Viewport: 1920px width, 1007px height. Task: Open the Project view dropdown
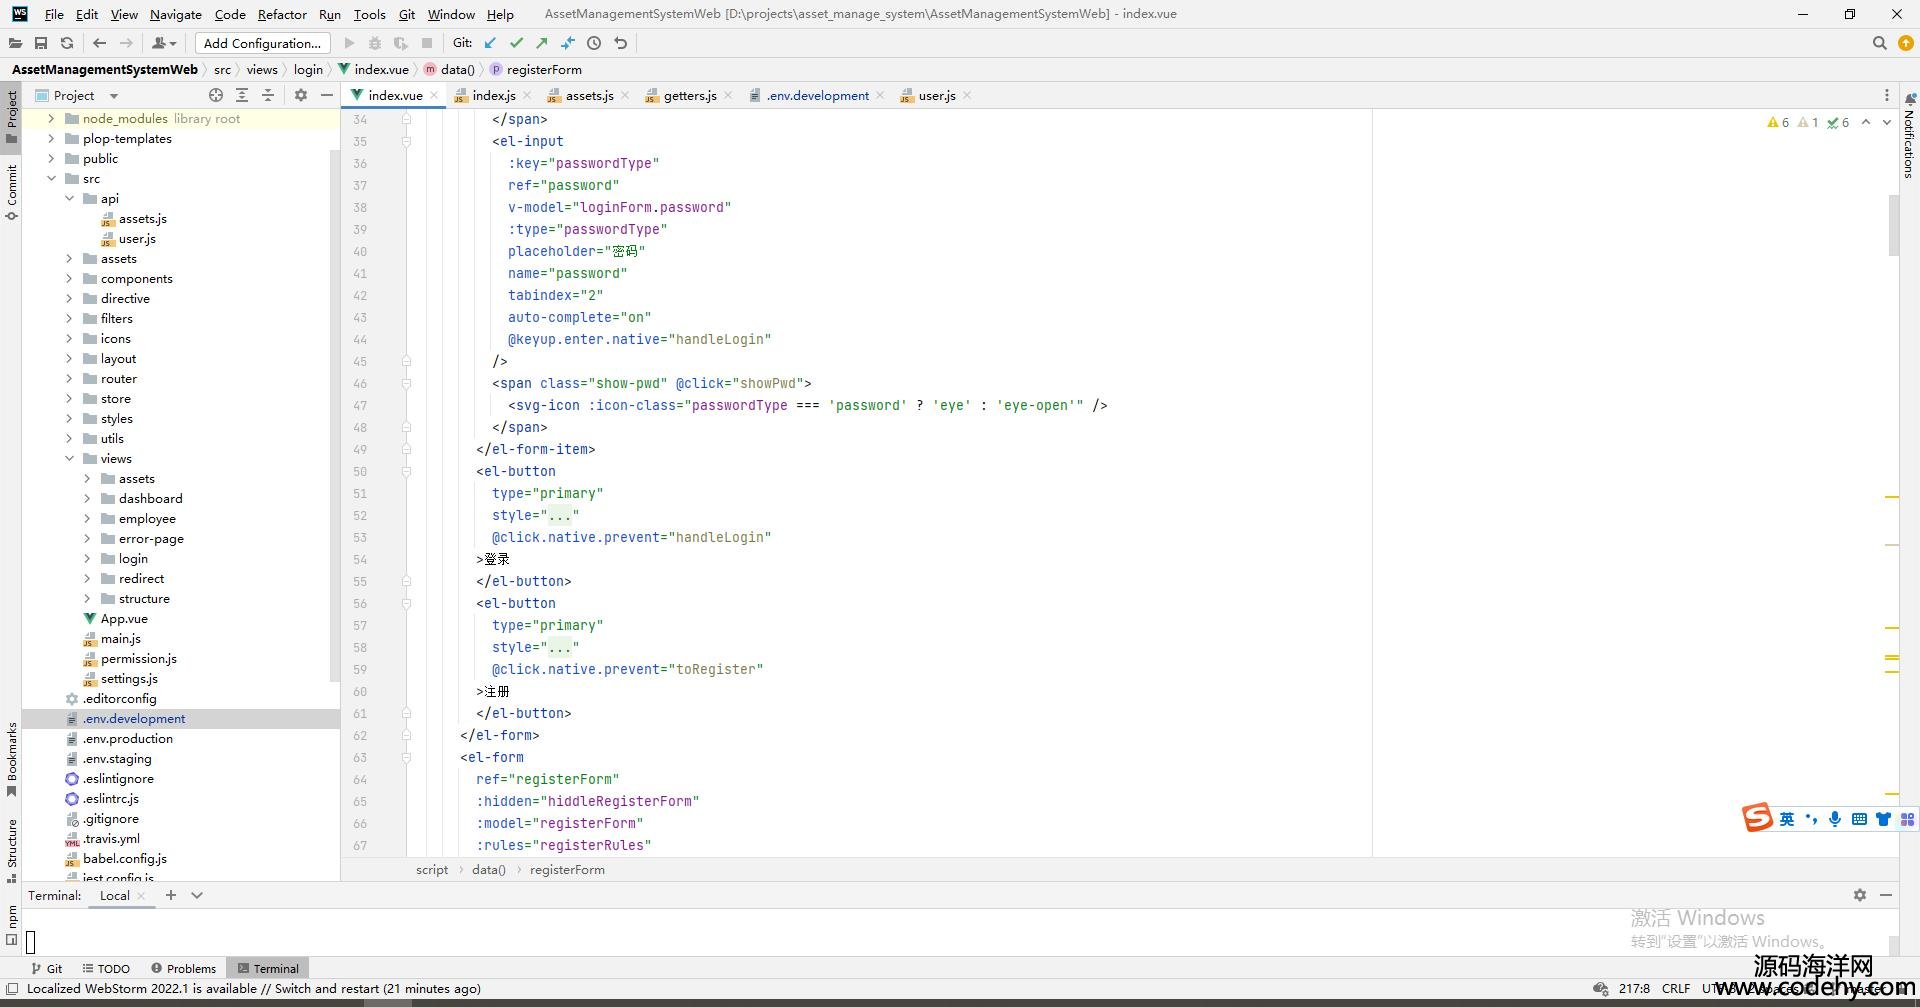[113, 96]
